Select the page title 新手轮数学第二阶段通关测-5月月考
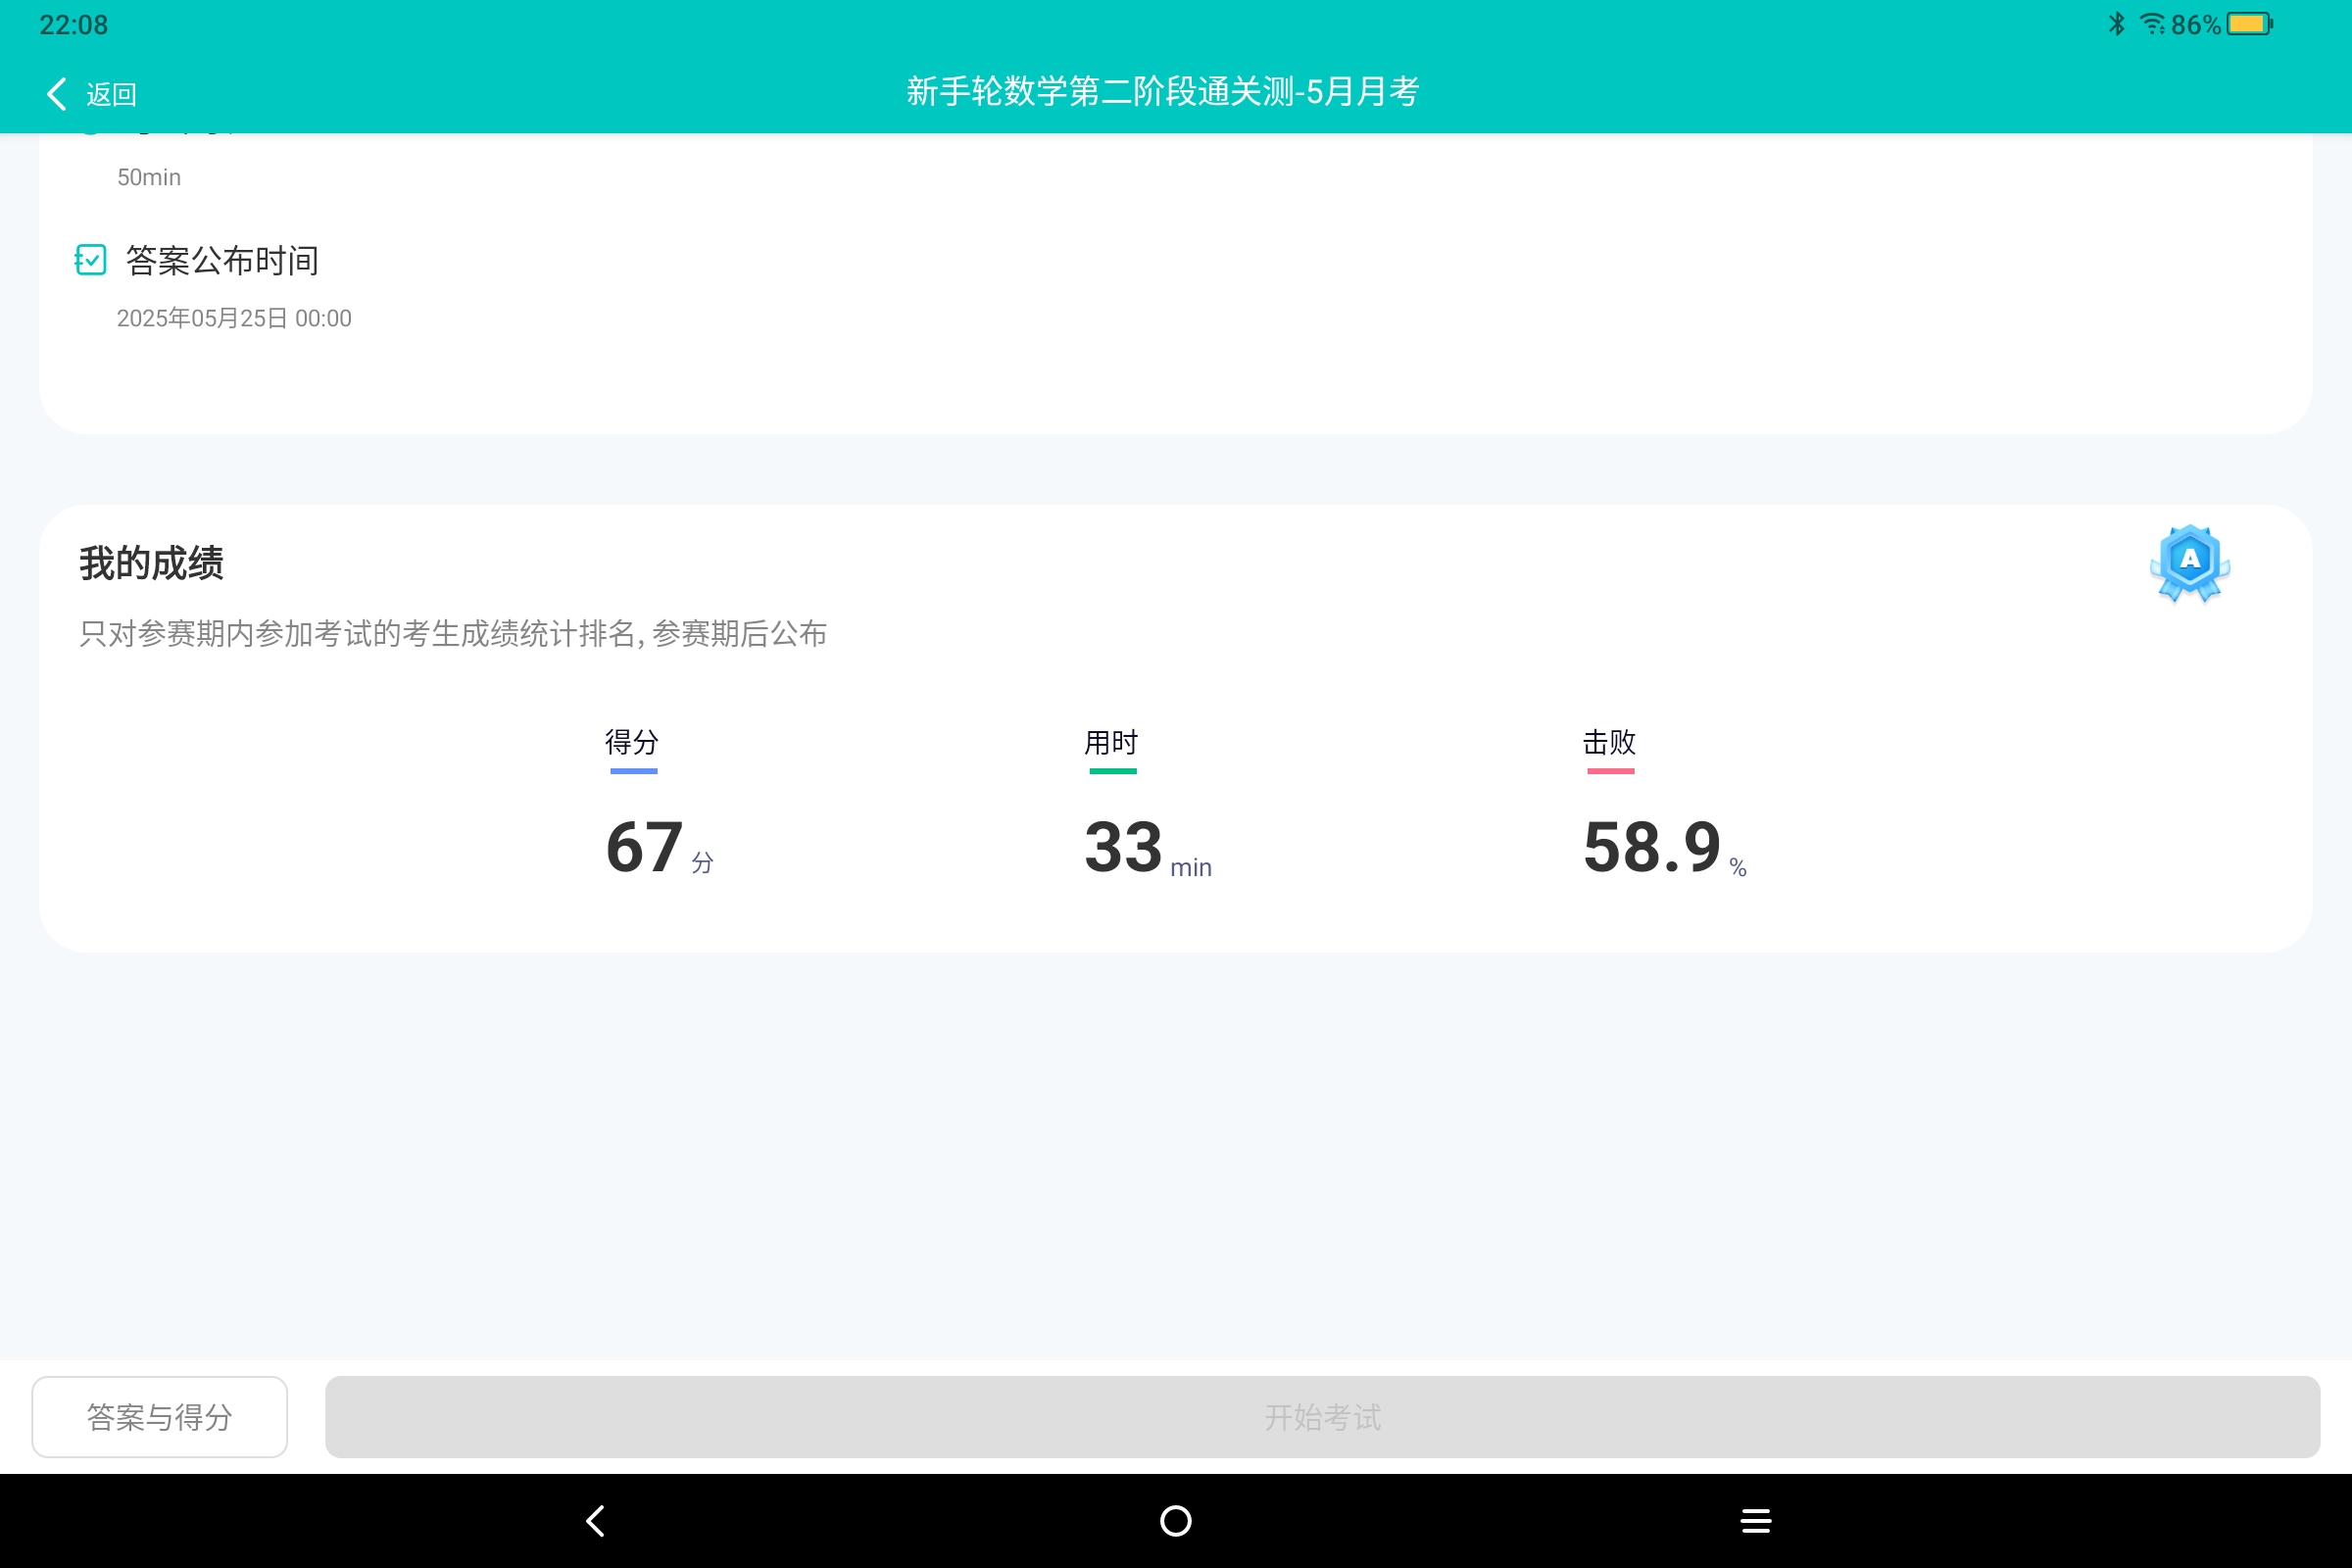This screenshot has height=1568, width=2352. [1163, 92]
